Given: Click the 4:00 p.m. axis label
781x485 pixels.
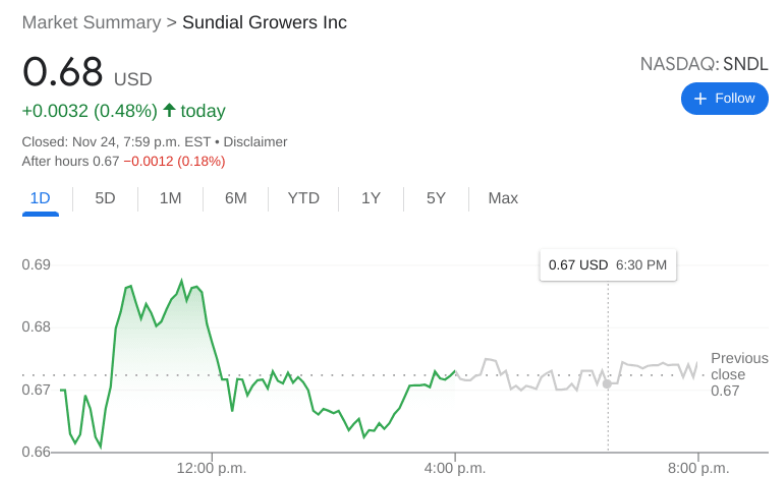Looking at the screenshot, I should (455, 467).
